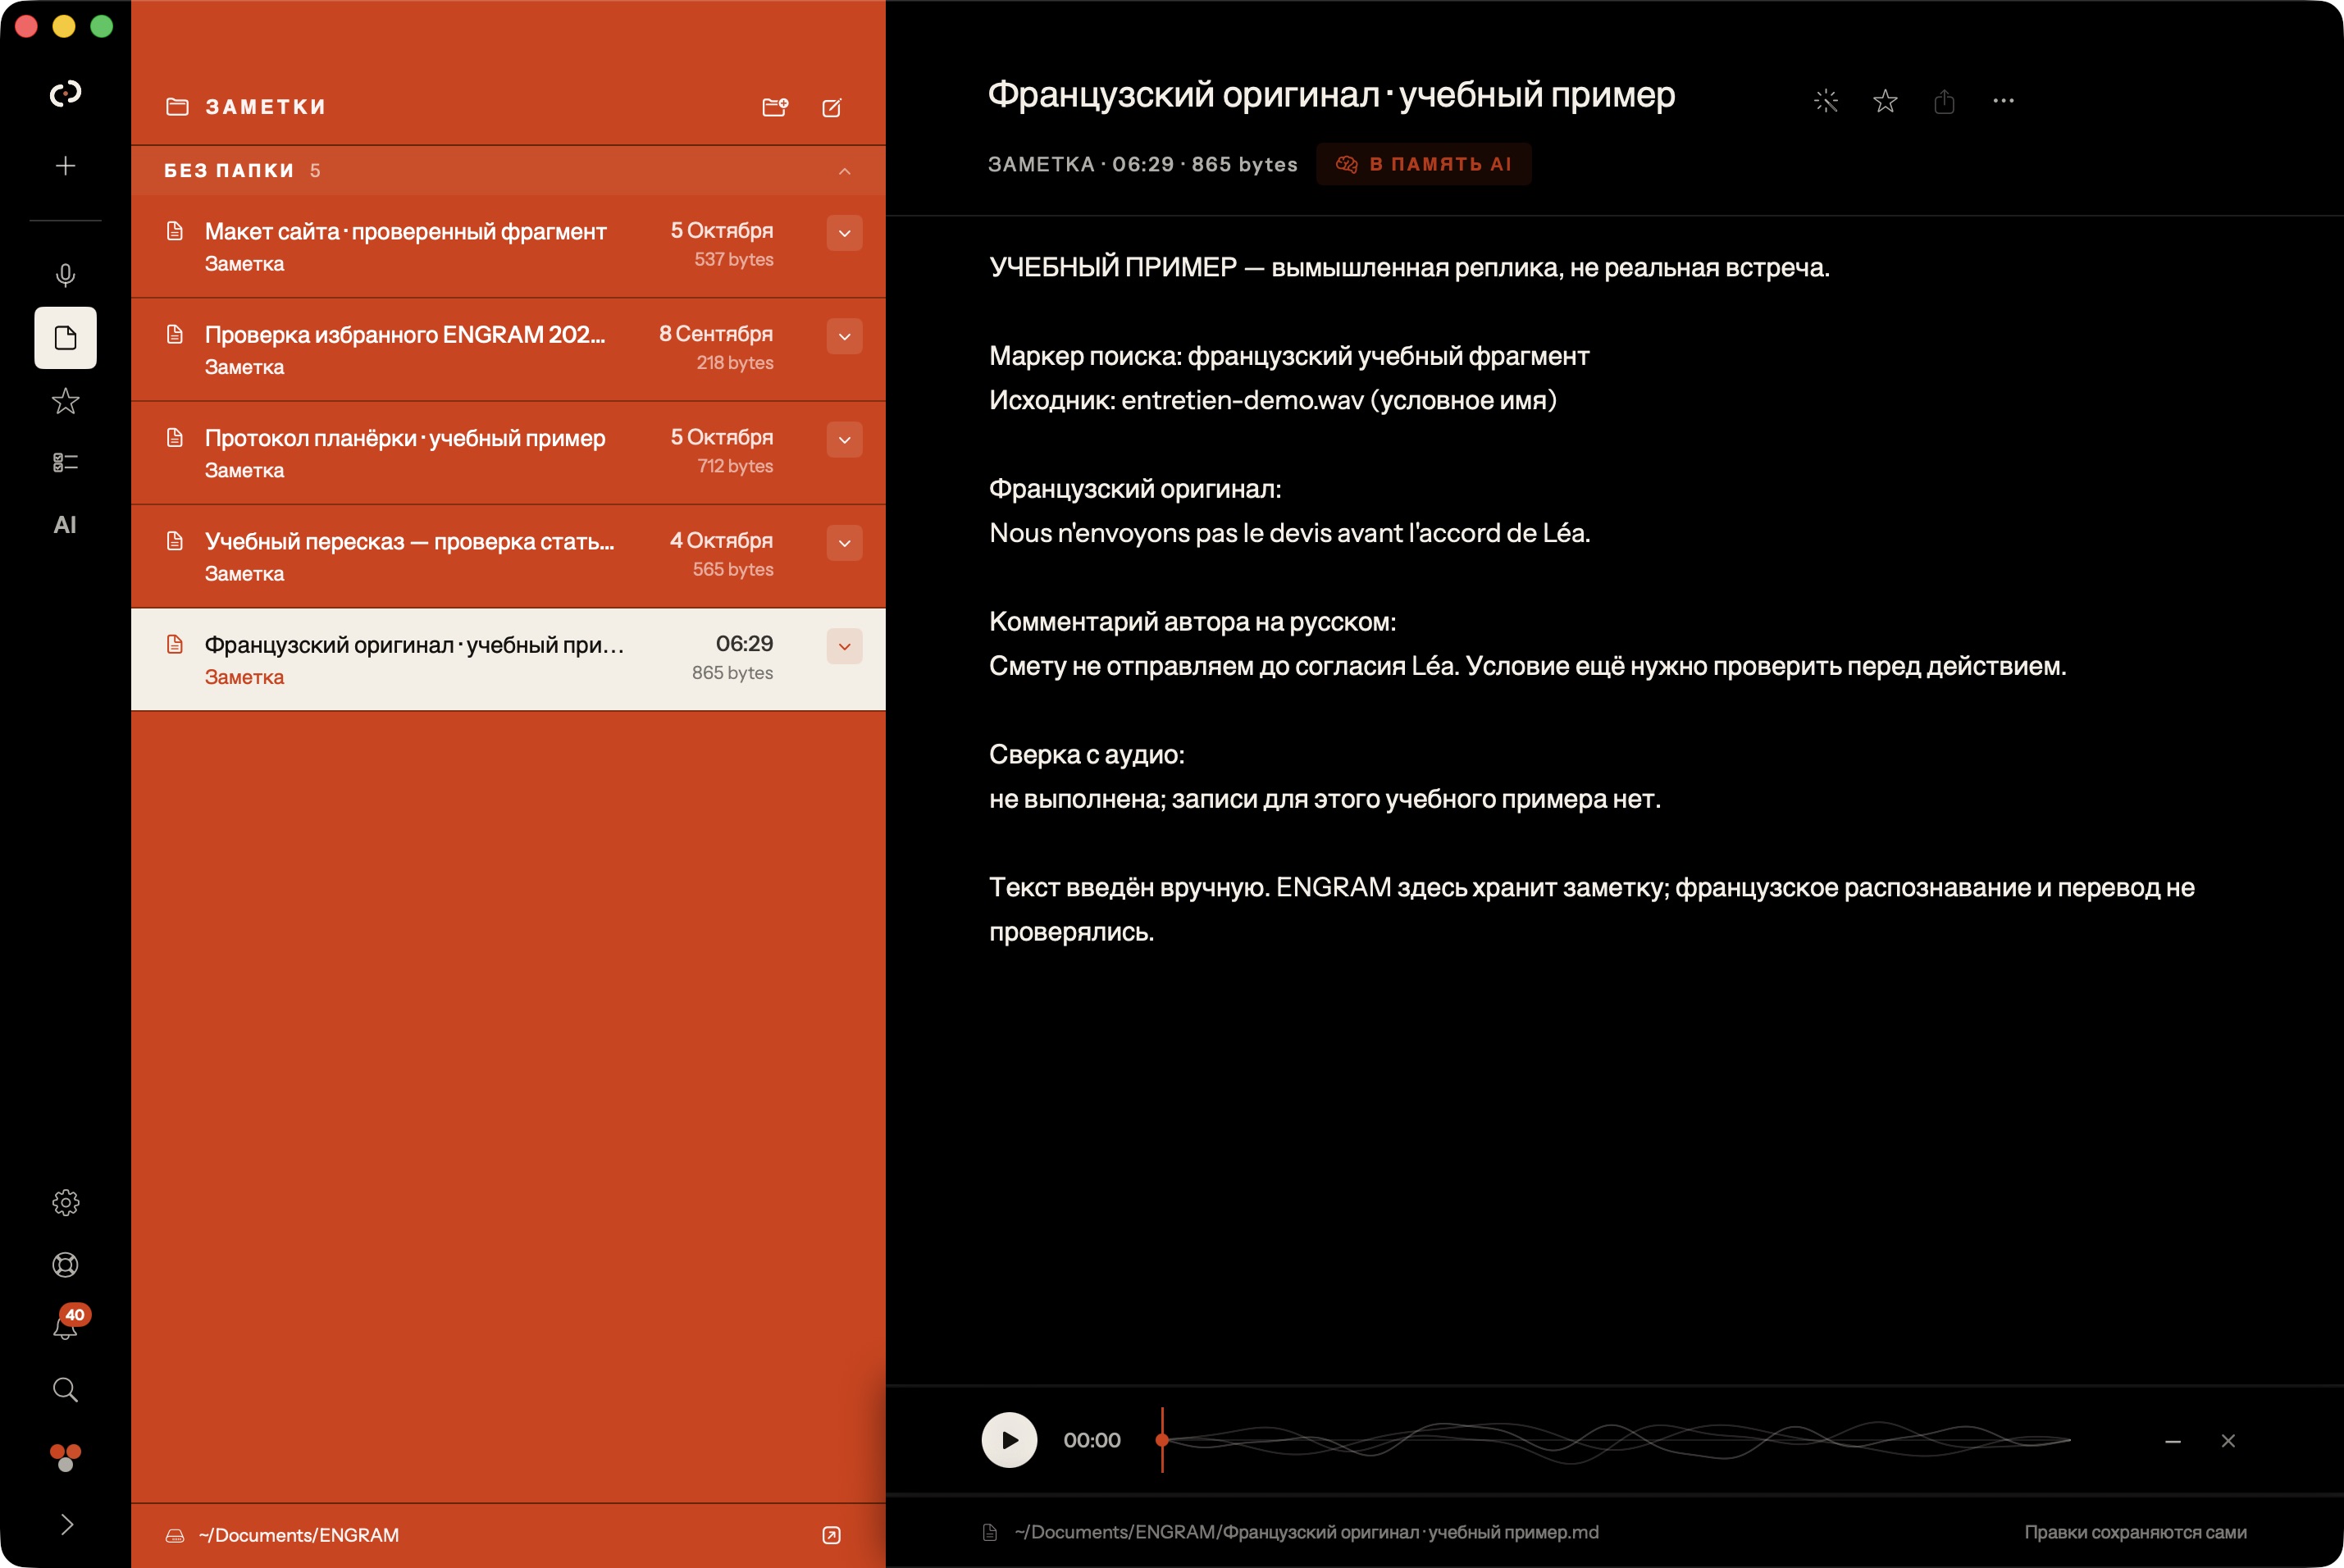Create a new folder in Заметки

775,107
